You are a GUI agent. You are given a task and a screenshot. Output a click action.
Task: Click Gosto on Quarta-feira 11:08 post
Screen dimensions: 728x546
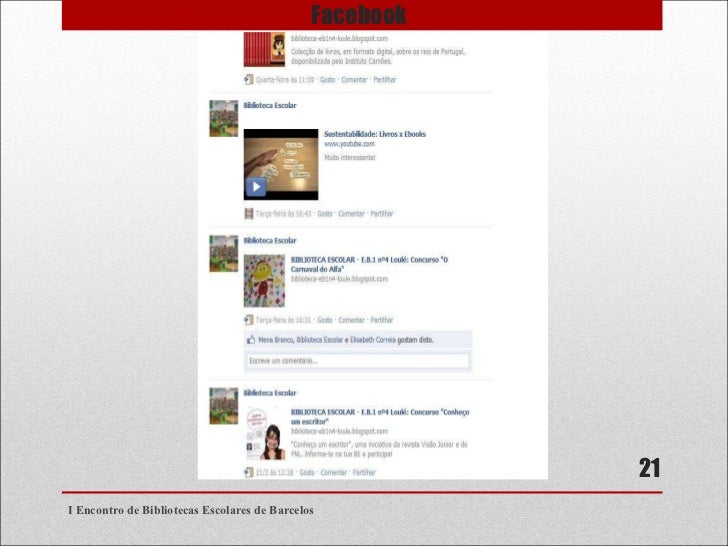coord(327,80)
